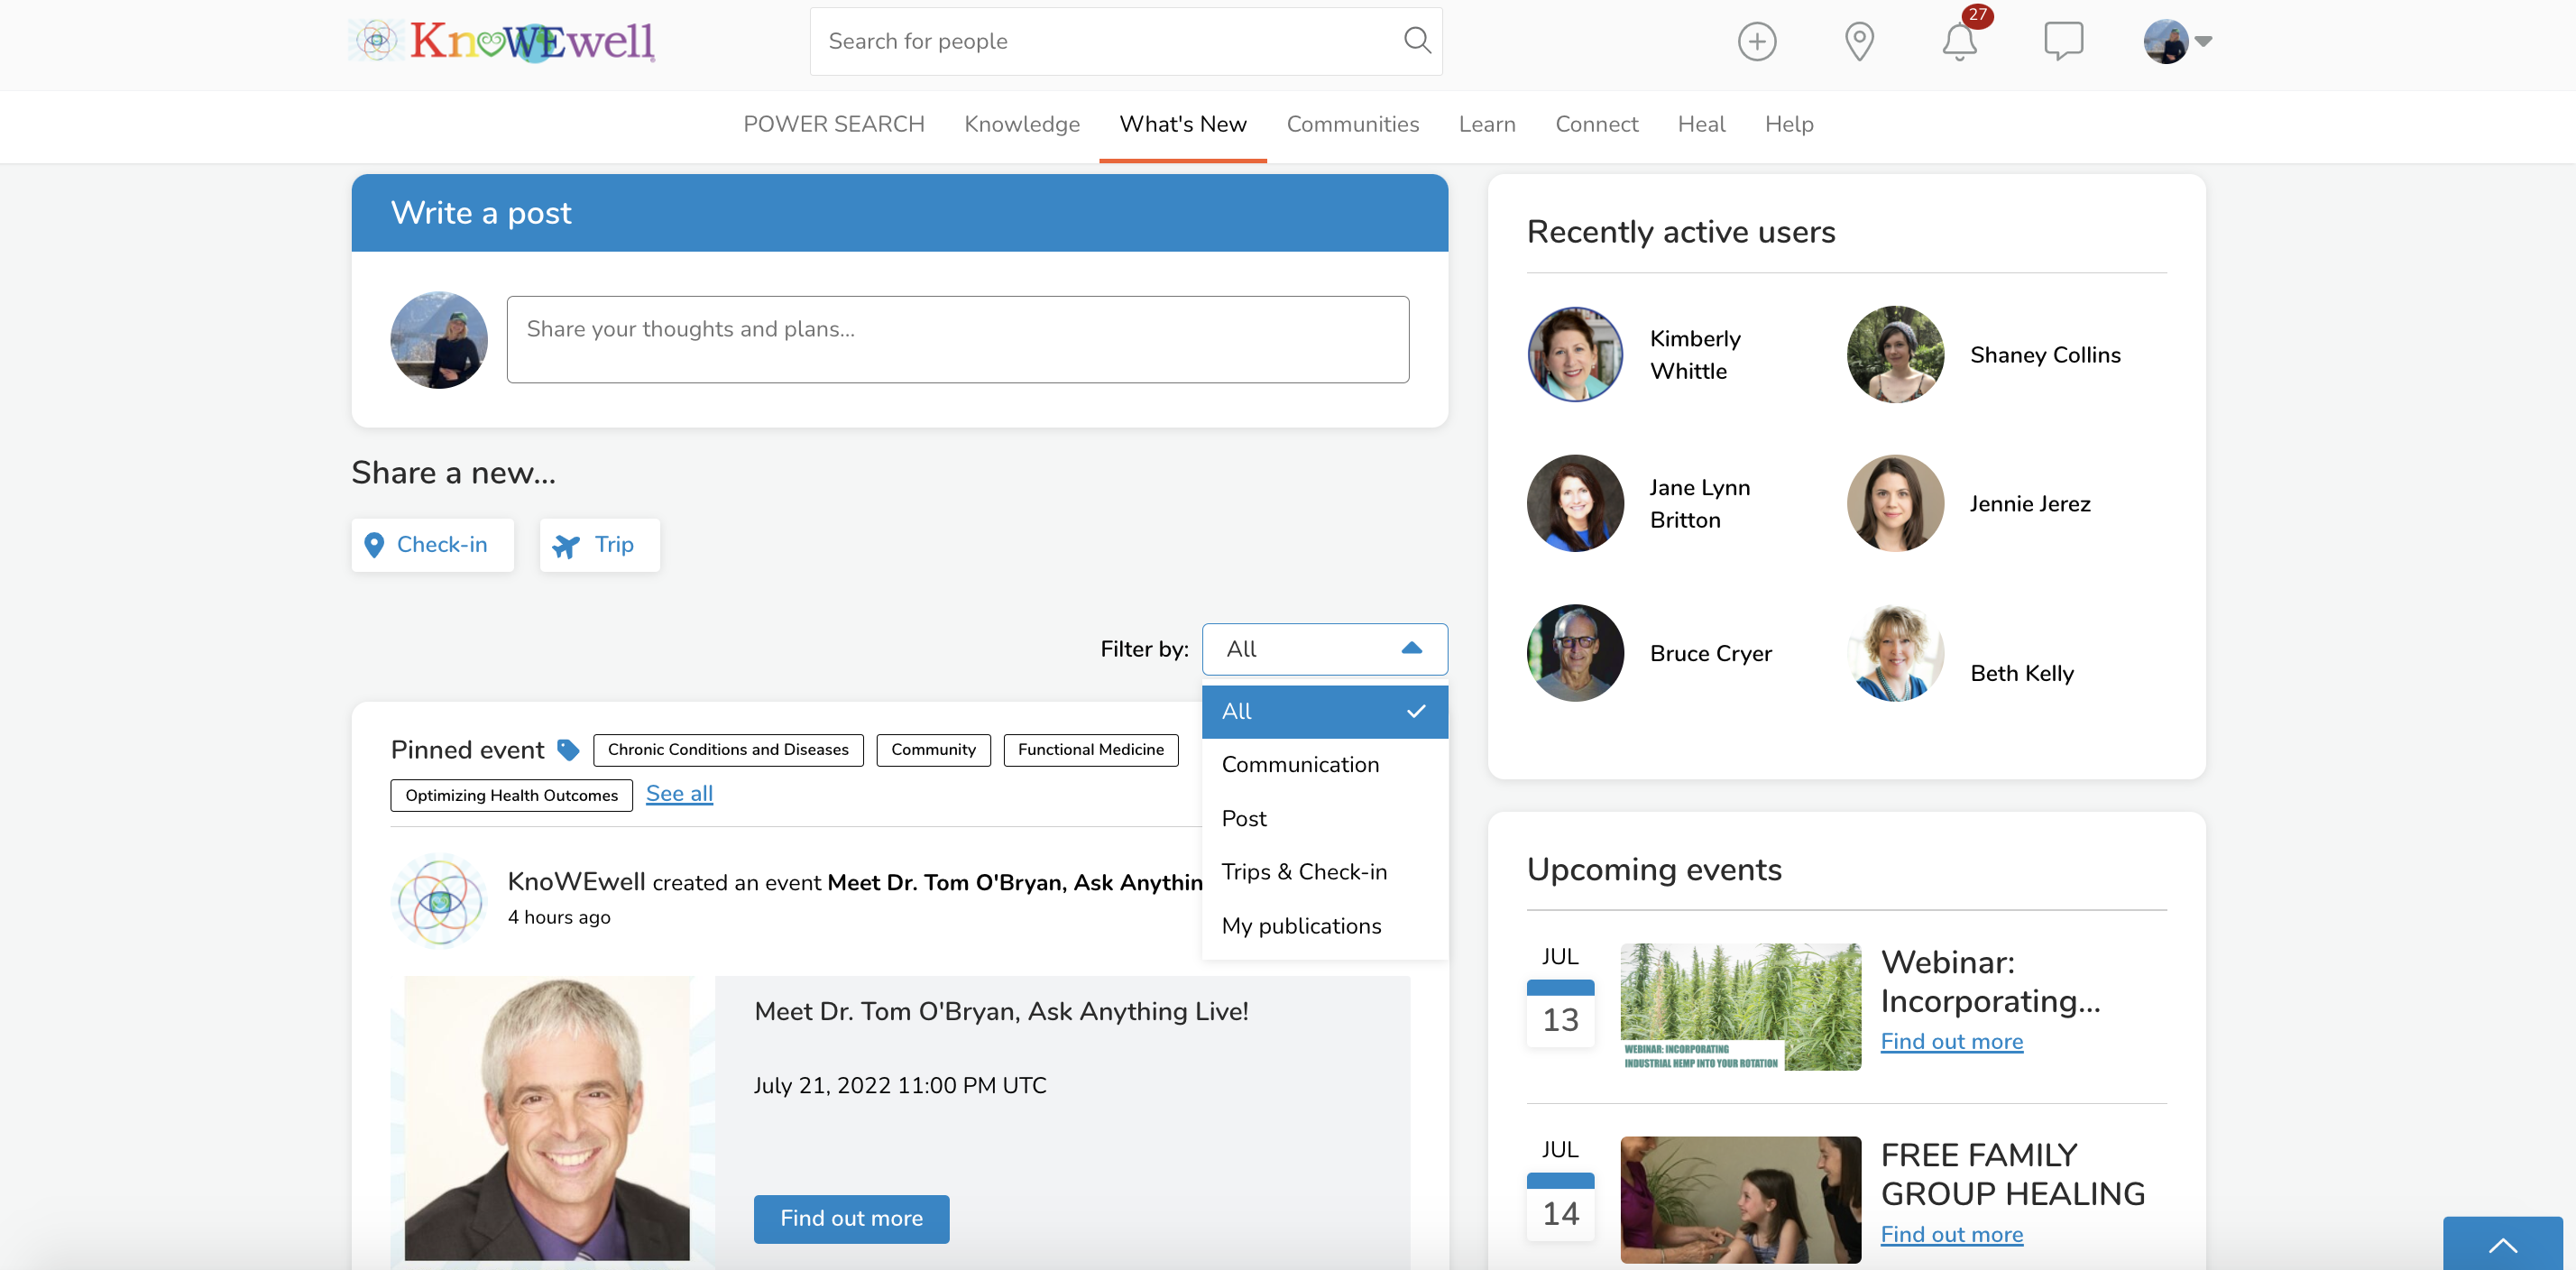Click the FREE FAMILY GROUP HEALING title

(2012, 1174)
